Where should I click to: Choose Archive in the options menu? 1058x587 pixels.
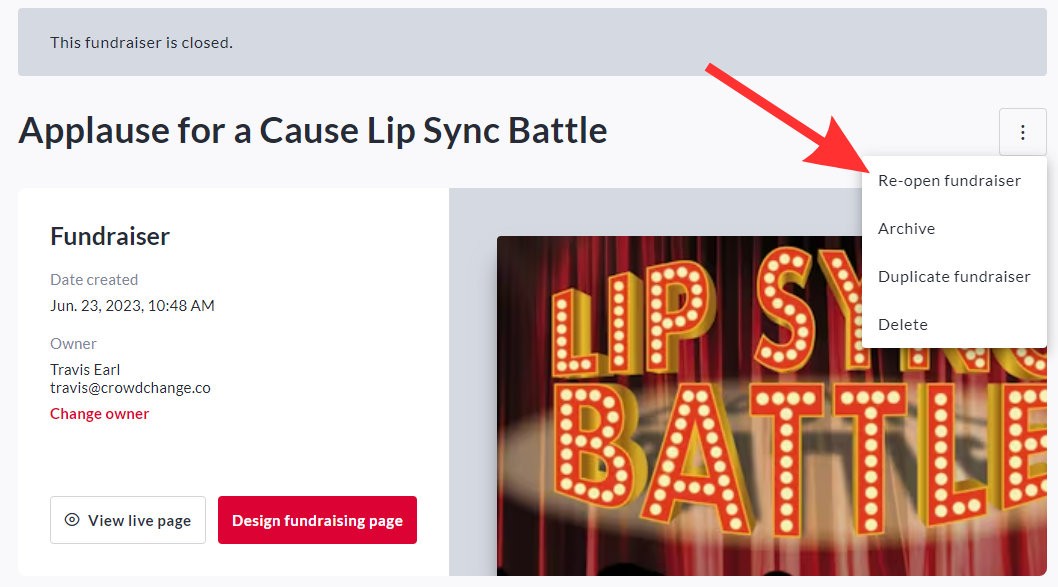coord(906,229)
